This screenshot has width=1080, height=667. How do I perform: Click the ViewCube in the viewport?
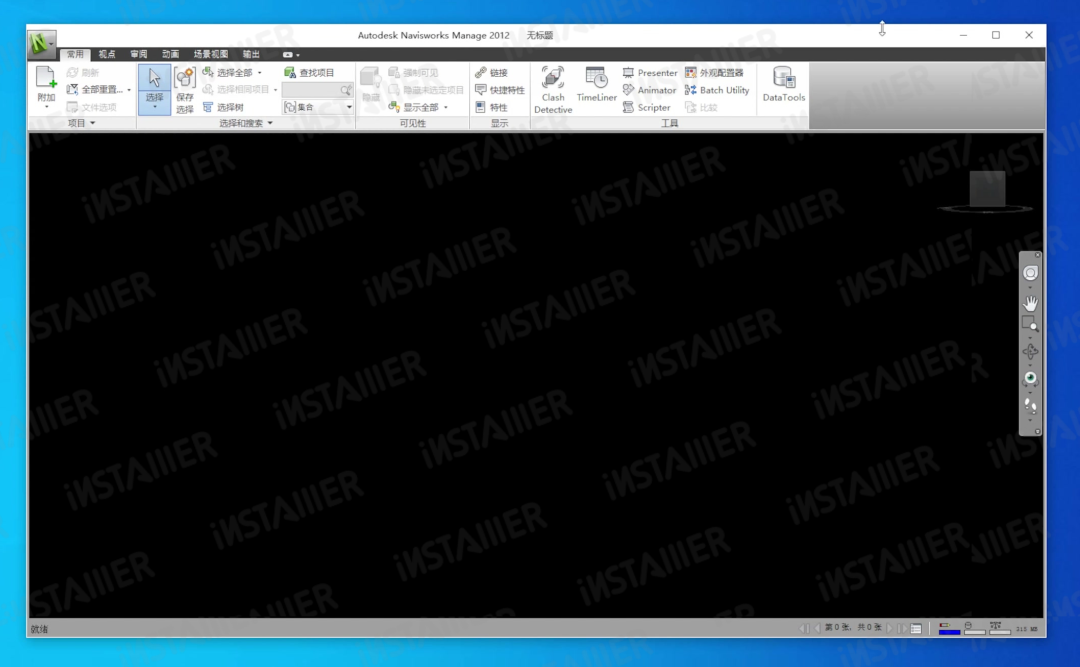(987, 189)
